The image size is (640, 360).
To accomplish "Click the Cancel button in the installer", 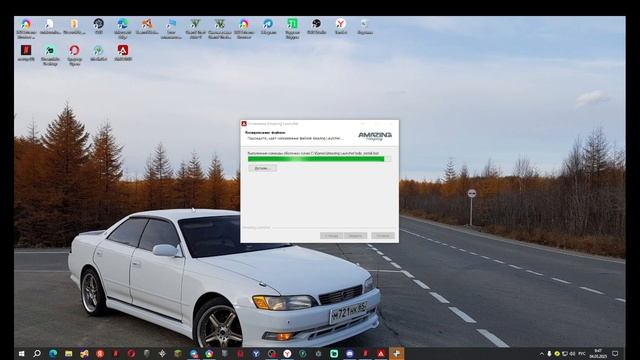I will 382,236.
